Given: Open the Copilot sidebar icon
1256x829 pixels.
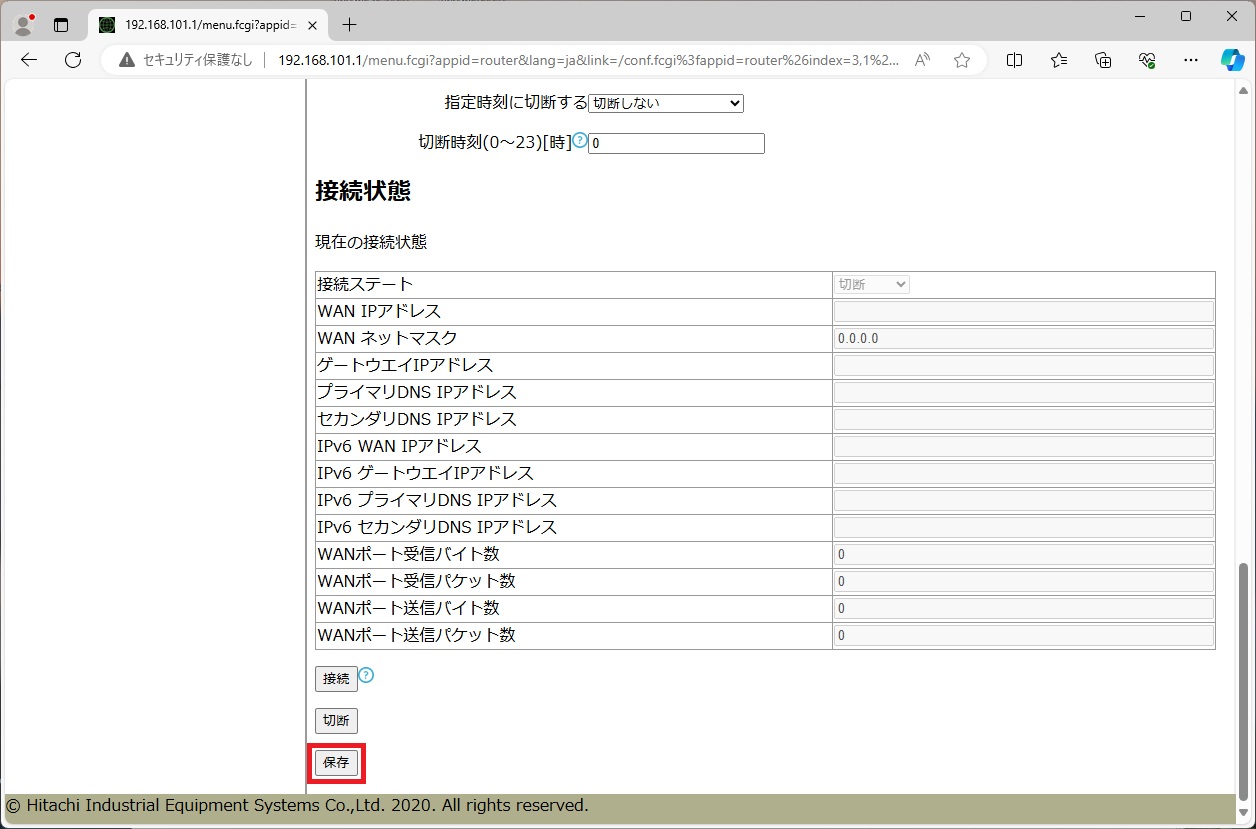Looking at the screenshot, I should pyautogui.click(x=1232, y=60).
